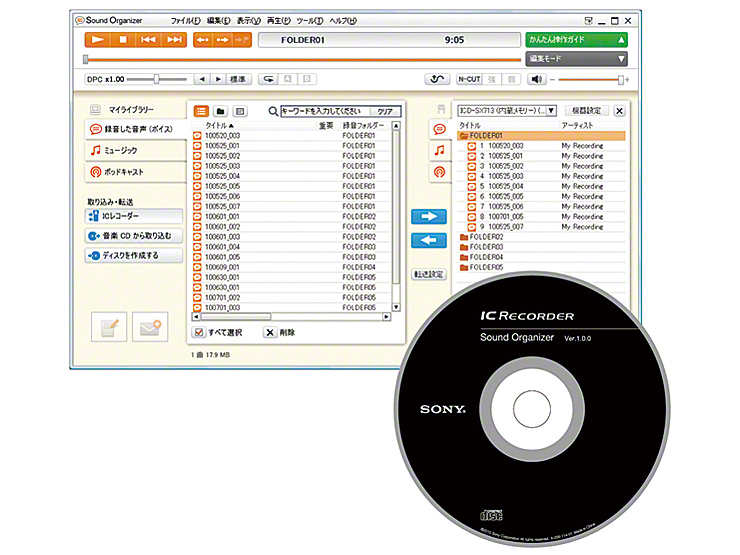Image resolution: width=740 pixels, height=555 pixels.
Task: Switch to list view icon in library
Action: tap(201, 111)
